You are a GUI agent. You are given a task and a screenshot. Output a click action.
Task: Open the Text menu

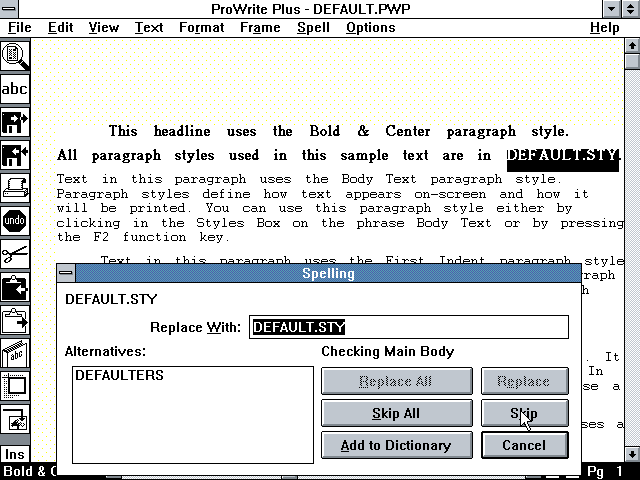click(x=149, y=27)
